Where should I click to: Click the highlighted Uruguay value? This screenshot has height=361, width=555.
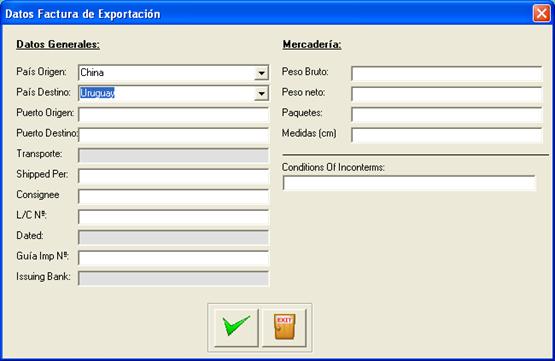tap(97, 93)
